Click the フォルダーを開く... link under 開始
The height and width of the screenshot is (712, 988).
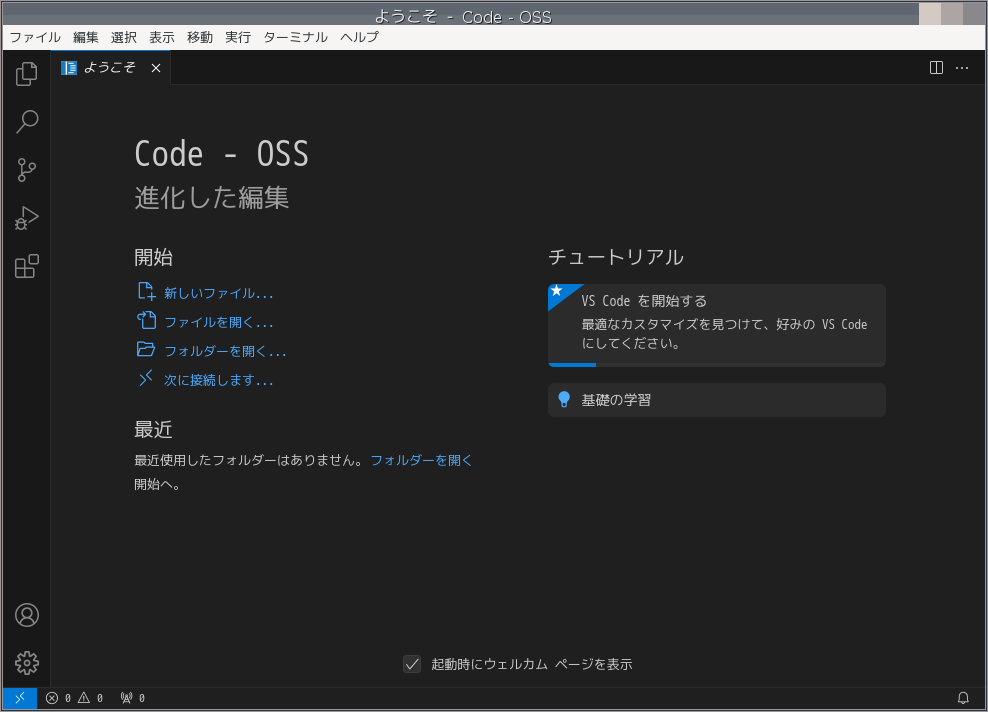pos(225,351)
